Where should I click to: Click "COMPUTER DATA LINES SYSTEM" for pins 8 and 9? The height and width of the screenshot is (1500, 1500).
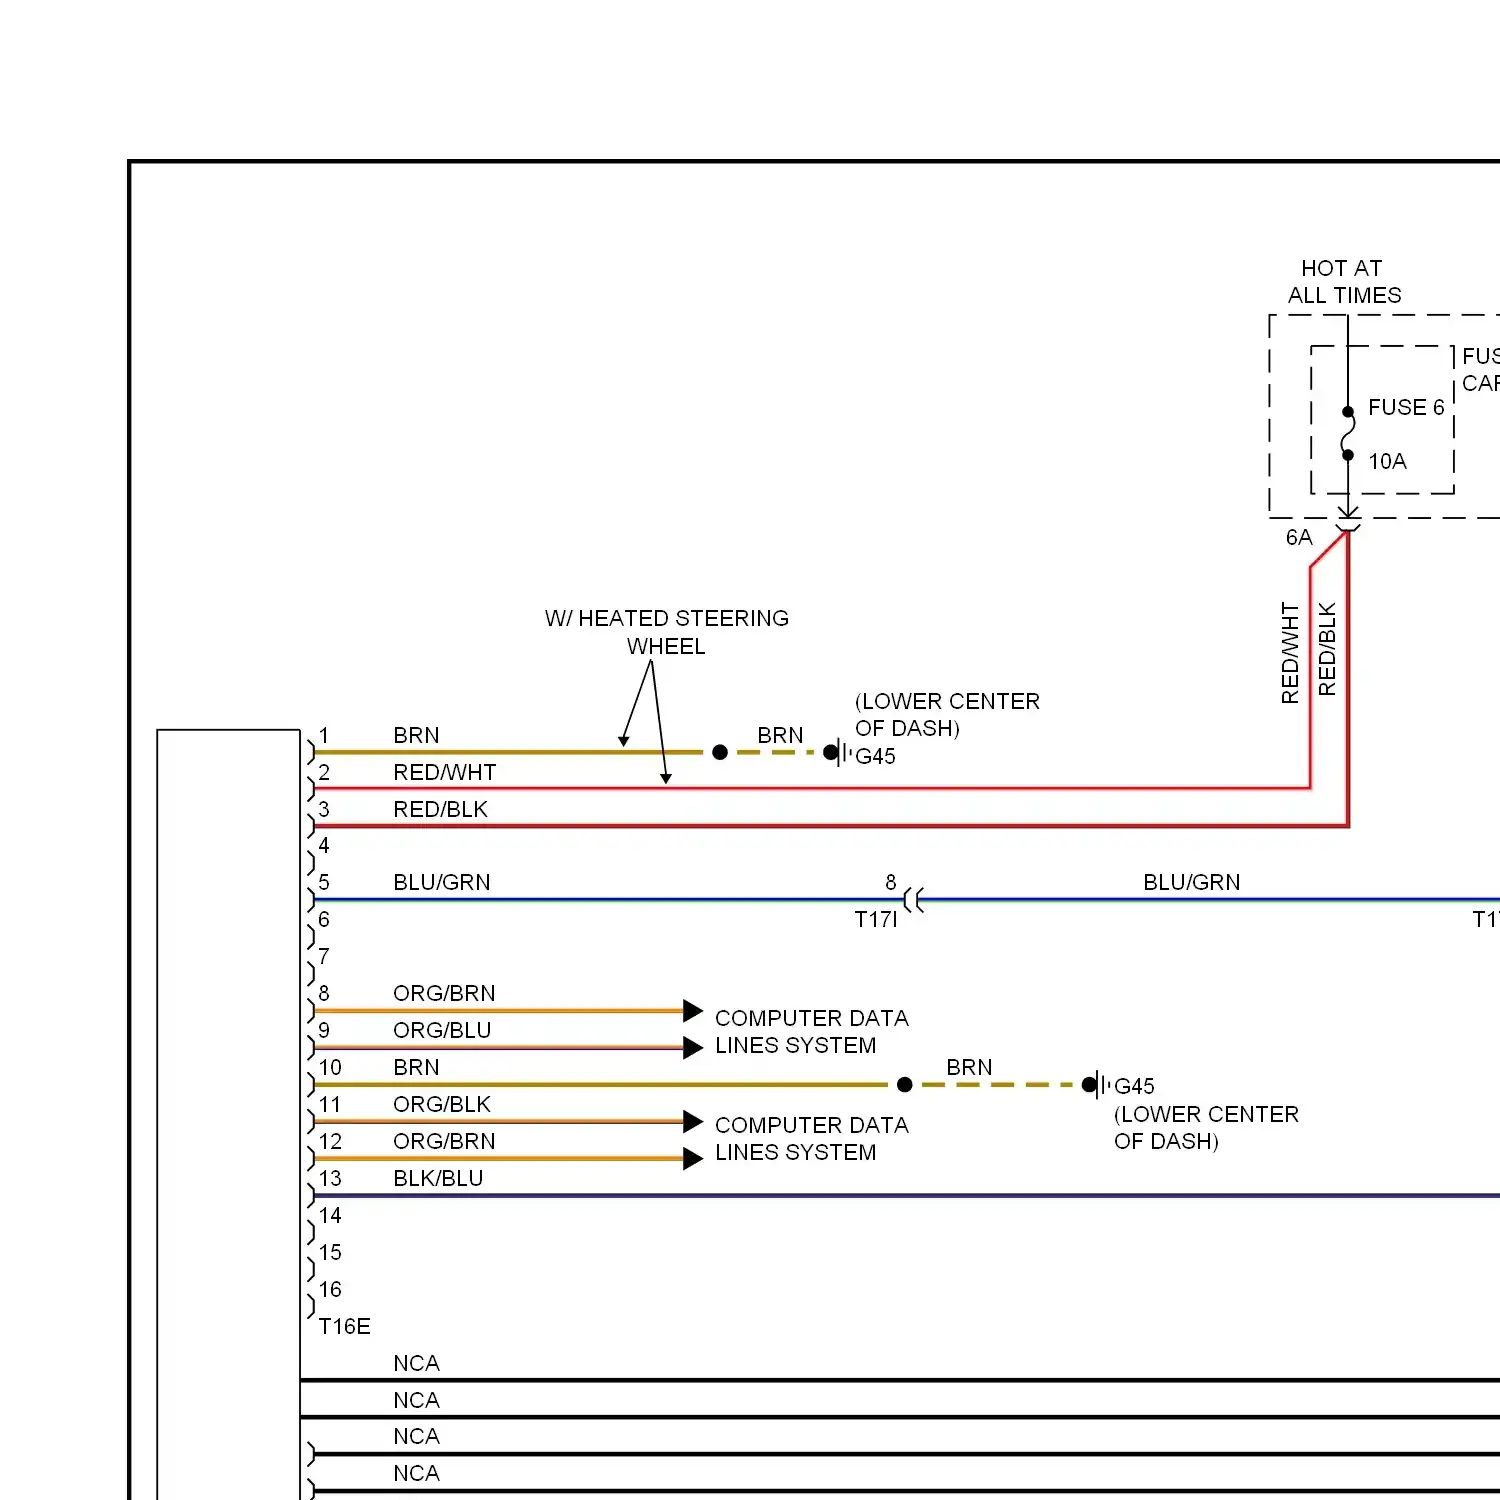[812, 1032]
